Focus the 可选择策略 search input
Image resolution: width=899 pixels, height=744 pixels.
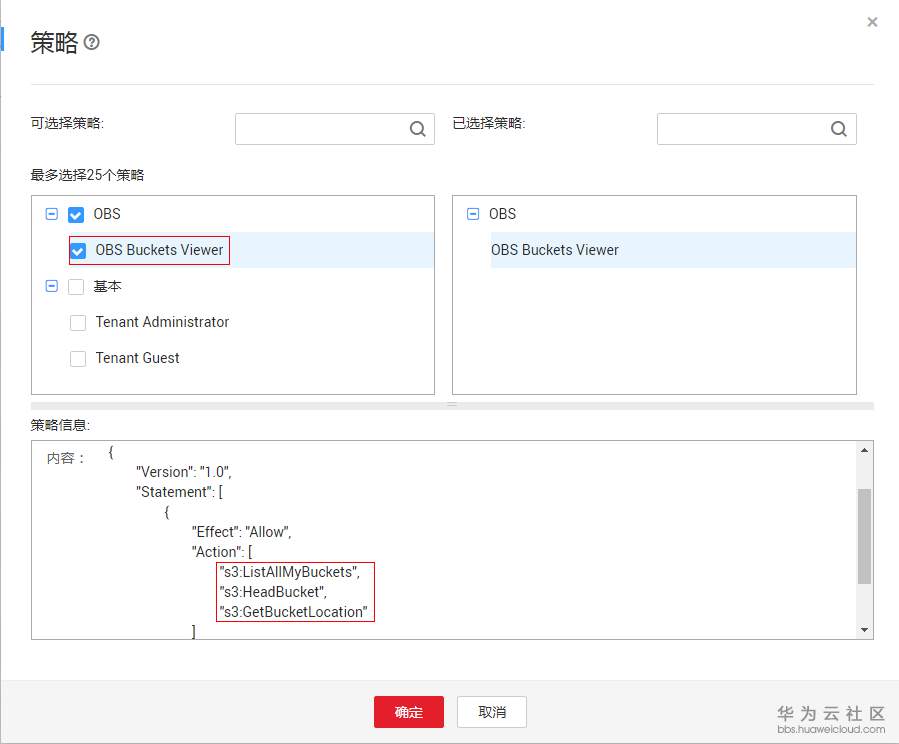pyautogui.click(x=335, y=129)
